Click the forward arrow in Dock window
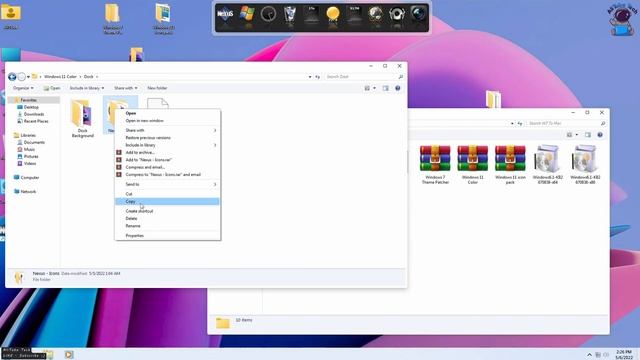Viewport: 640px width, 360px height. coord(22,77)
